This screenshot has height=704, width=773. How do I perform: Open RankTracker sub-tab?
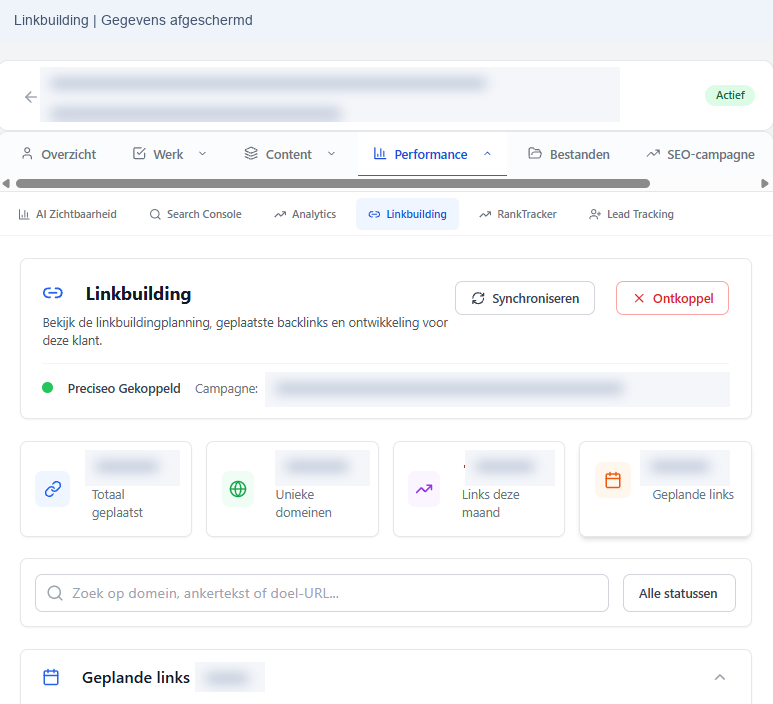click(518, 214)
